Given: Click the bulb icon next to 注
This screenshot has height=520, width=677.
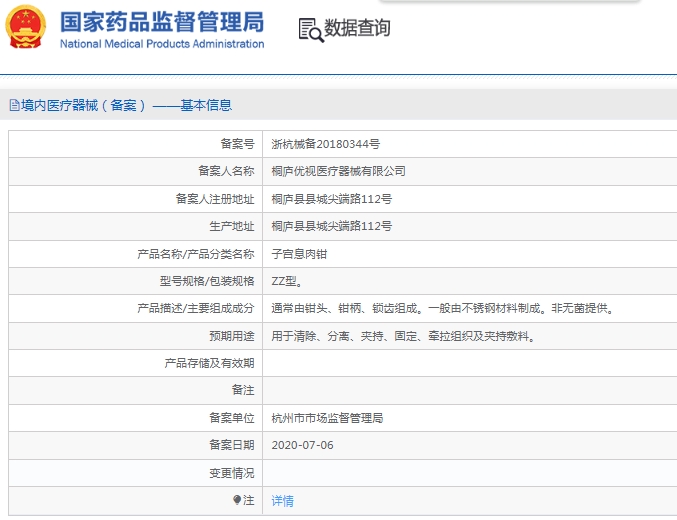Looking at the screenshot, I should pyautogui.click(x=237, y=500).
